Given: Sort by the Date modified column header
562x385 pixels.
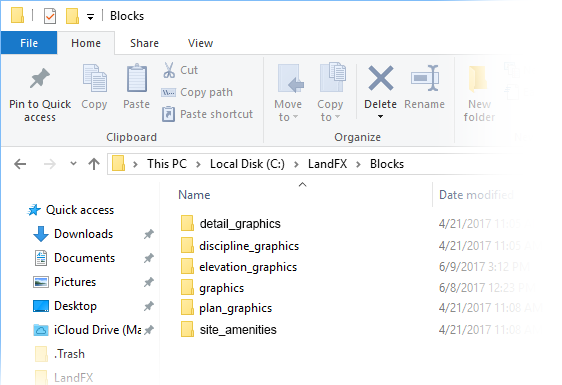Looking at the screenshot, I should 476,195.
